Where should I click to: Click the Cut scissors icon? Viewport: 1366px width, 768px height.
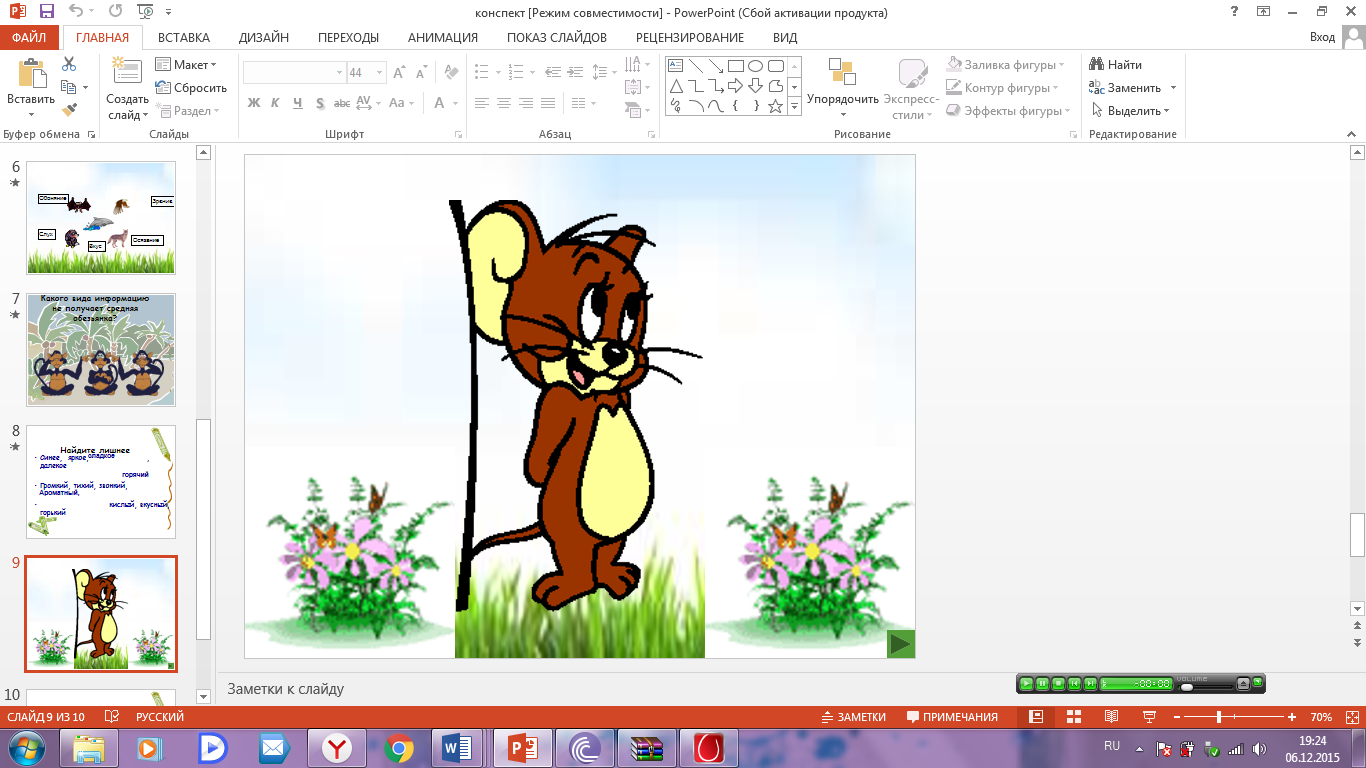(69, 64)
